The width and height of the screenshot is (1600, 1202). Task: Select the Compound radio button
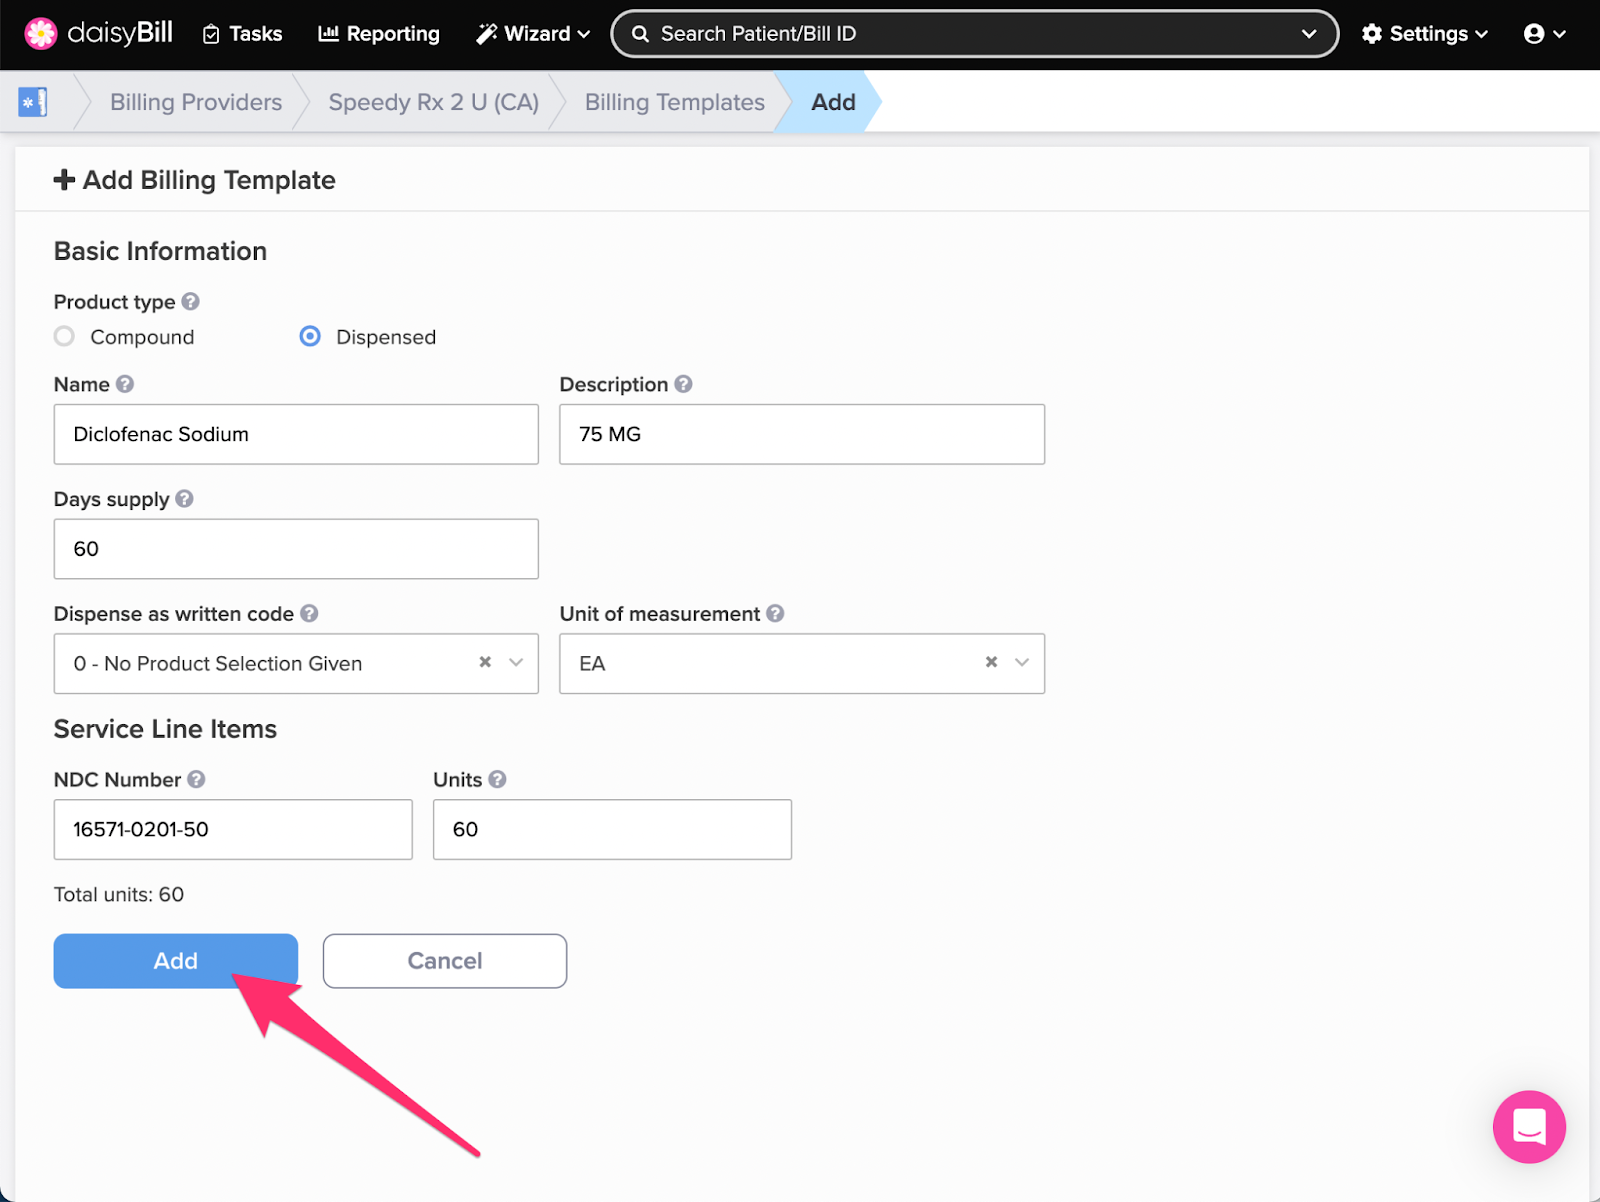click(x=64, y=336)
